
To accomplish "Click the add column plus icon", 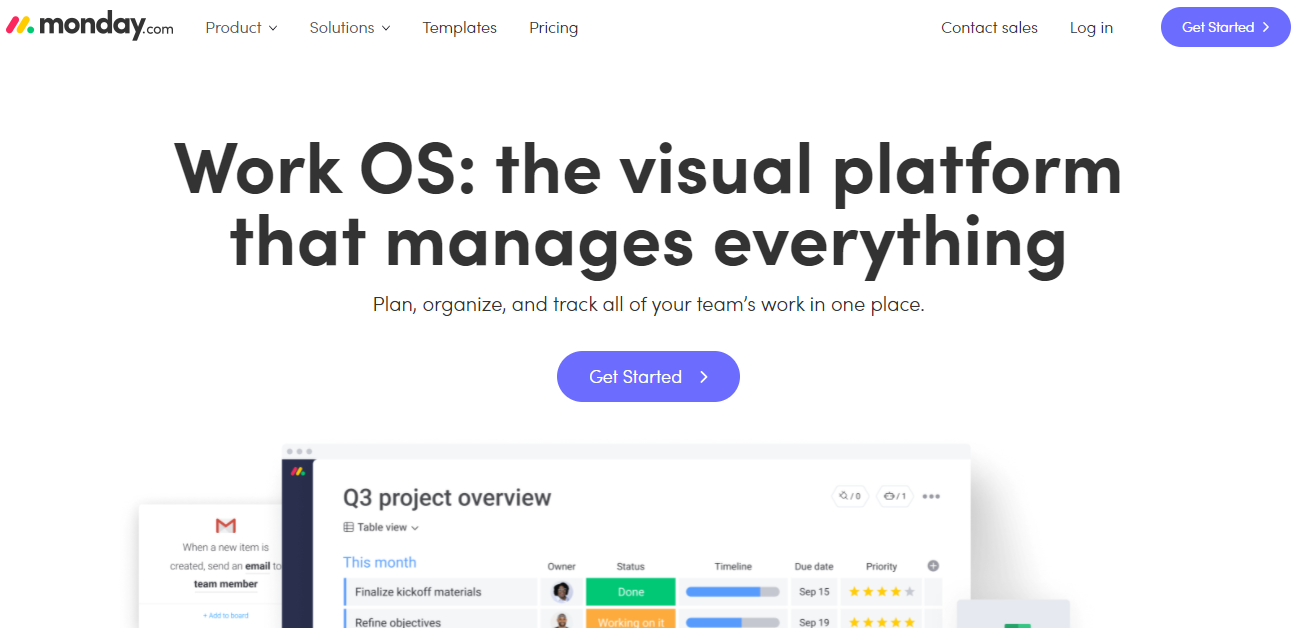I will [x=933, y=566].
